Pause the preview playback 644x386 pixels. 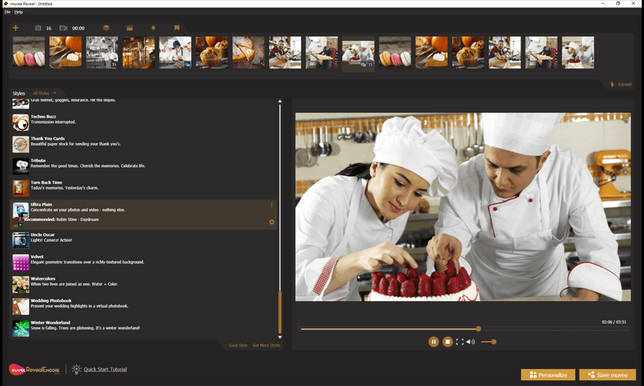tap(433, 342)
